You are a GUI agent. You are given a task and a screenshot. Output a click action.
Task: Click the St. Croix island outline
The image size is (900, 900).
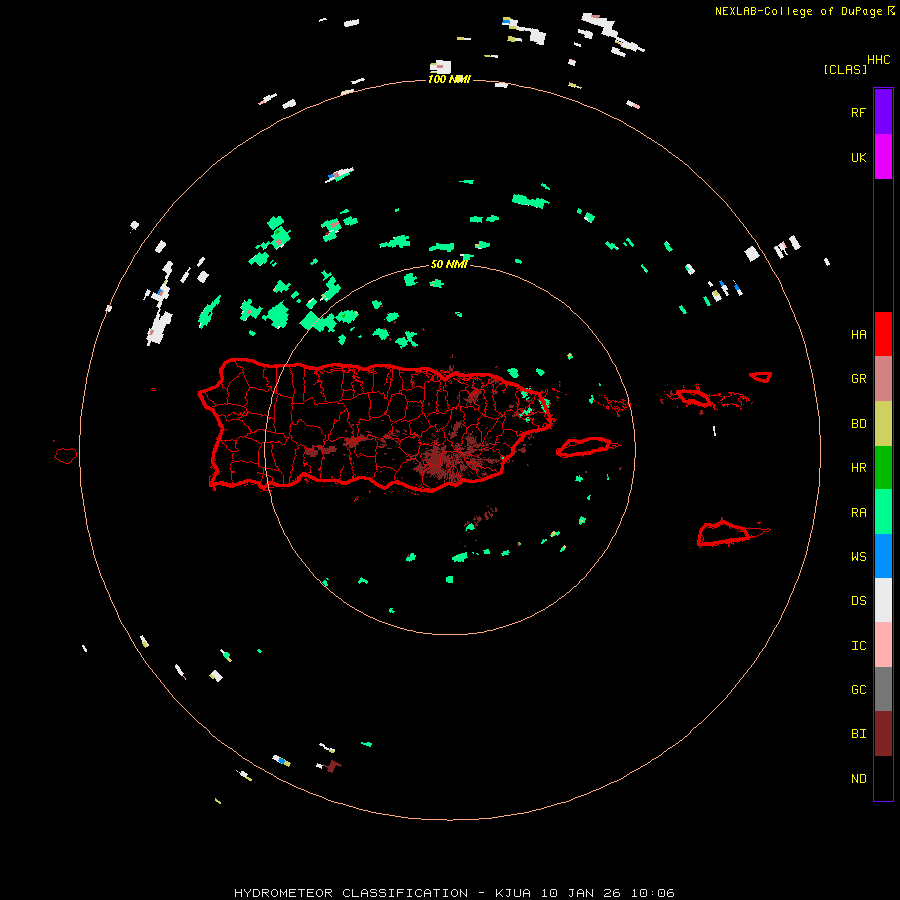point(726,534)
